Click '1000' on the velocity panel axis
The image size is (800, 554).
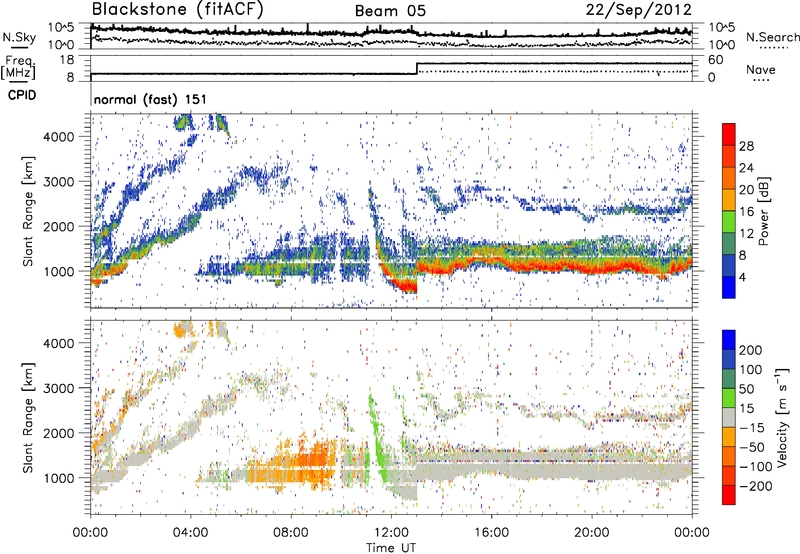click(59, 478)
